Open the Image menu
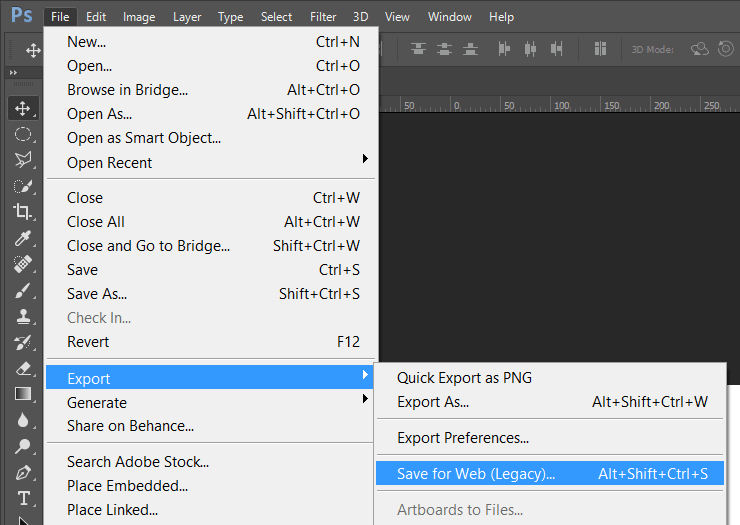Image resolution: width=740 pixels, height=525 pixels. point(139,17)
